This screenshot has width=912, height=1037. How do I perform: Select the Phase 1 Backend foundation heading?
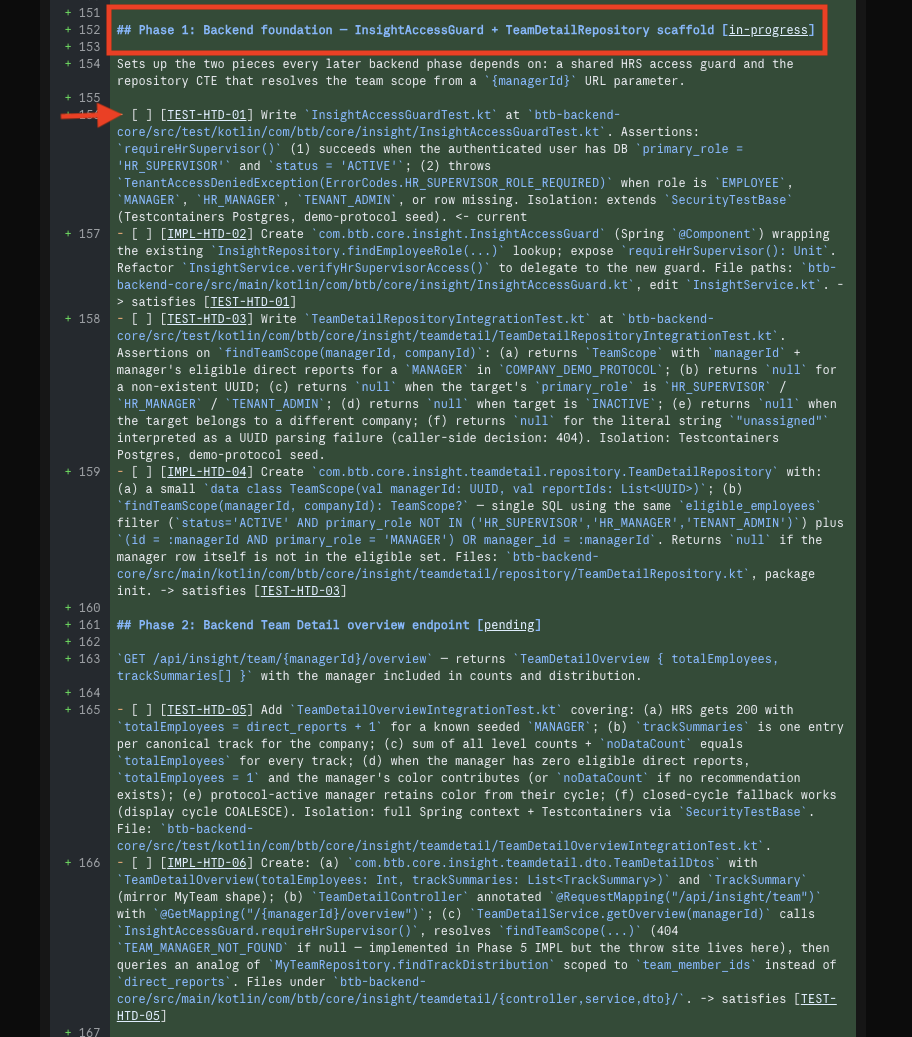(x=466, y=30)
